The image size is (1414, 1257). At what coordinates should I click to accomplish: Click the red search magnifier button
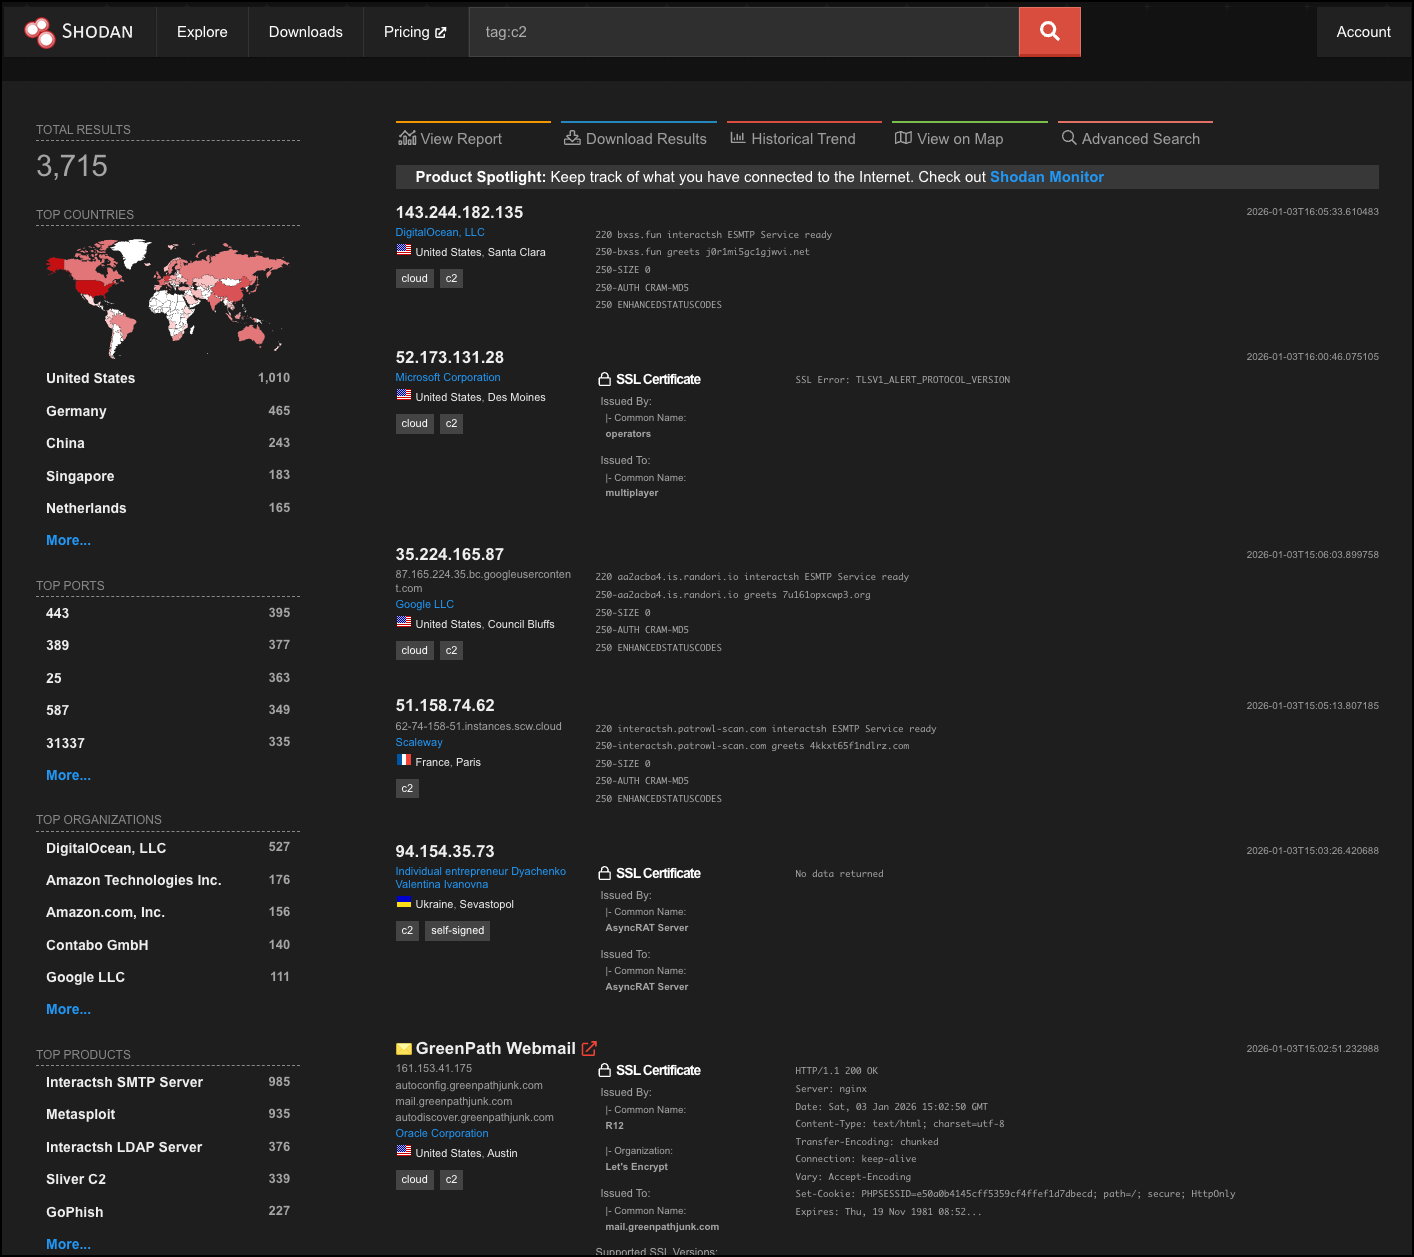[x=1049, y=32]
